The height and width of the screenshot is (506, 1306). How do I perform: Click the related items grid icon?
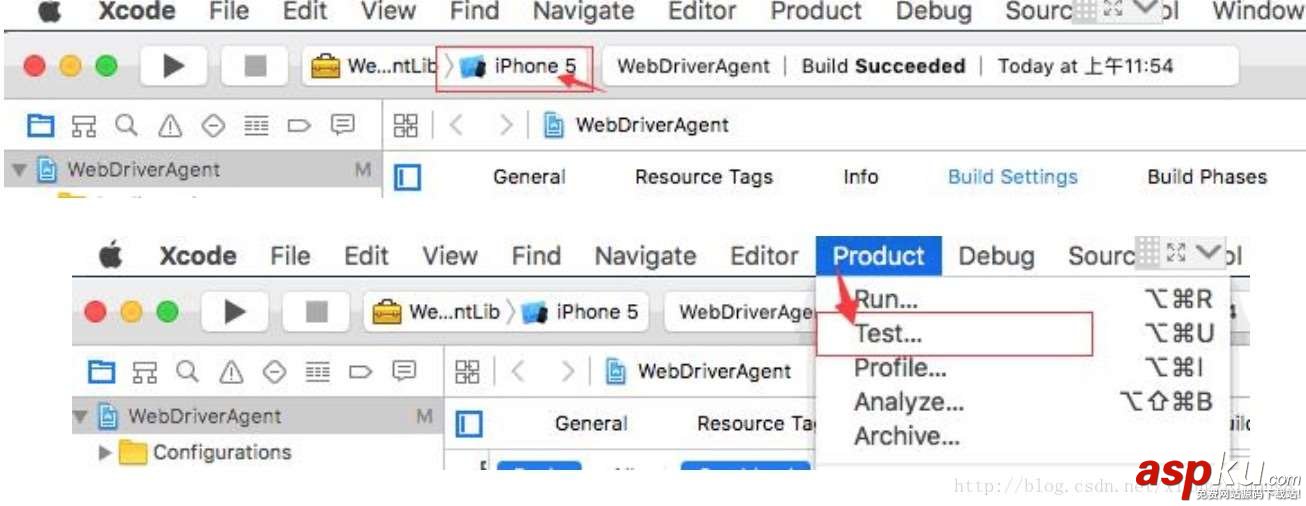pos(406,125)
